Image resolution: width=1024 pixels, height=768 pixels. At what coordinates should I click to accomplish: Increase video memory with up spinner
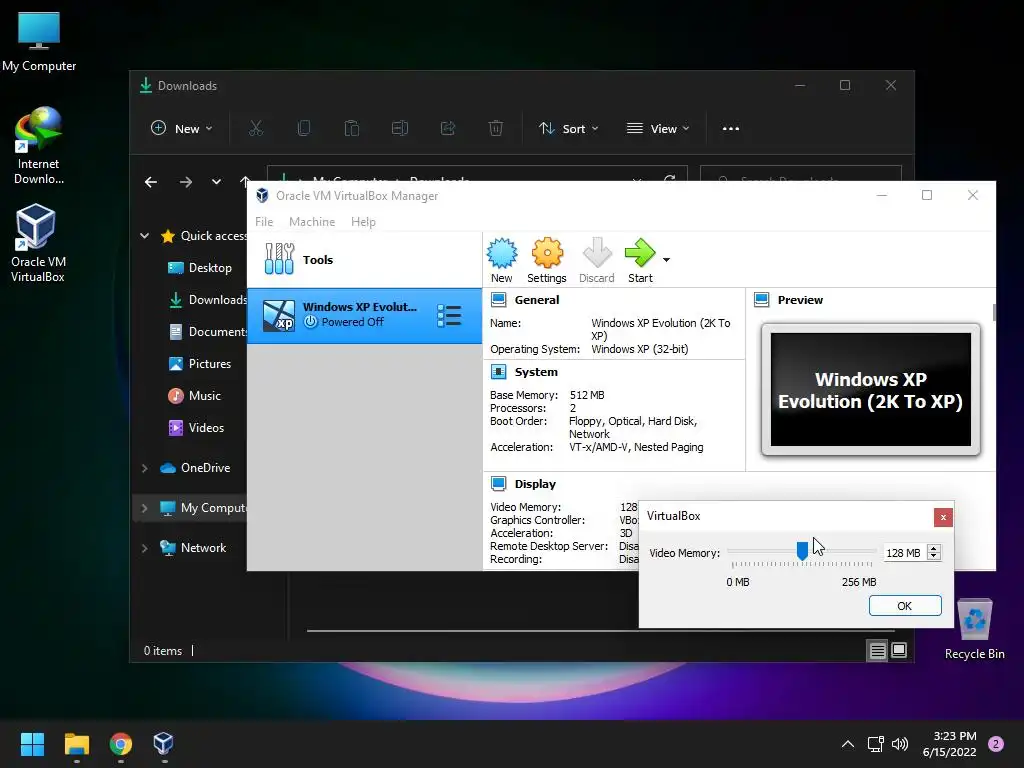[x=934, y=549]
